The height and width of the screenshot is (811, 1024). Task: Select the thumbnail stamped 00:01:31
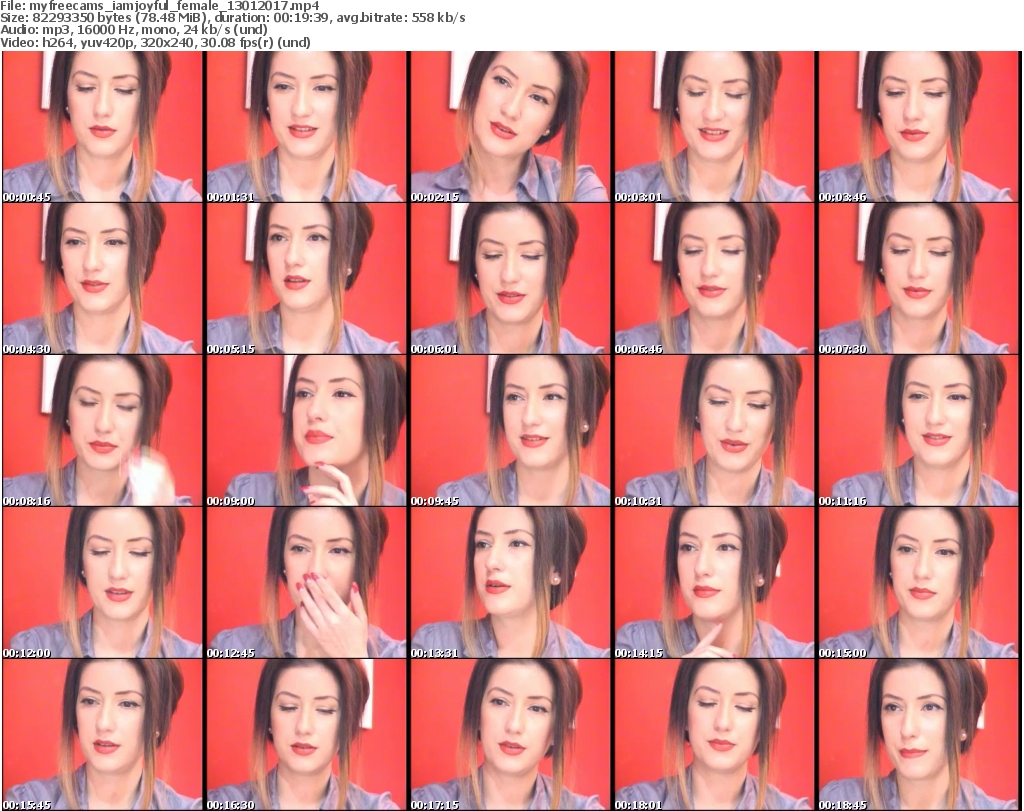[306, 127]
